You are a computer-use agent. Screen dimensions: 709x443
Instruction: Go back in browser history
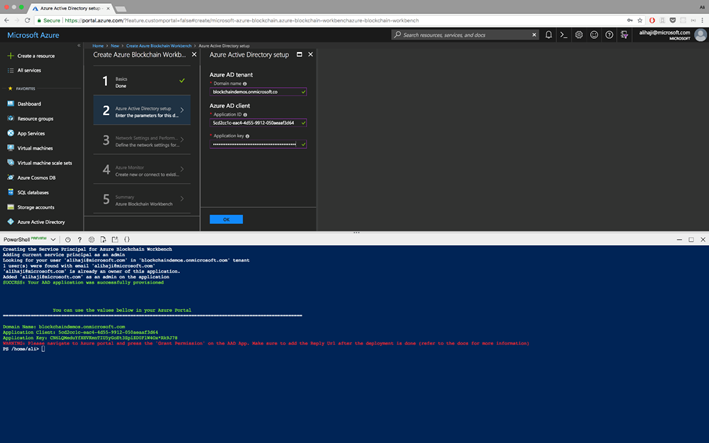[6, 20]
